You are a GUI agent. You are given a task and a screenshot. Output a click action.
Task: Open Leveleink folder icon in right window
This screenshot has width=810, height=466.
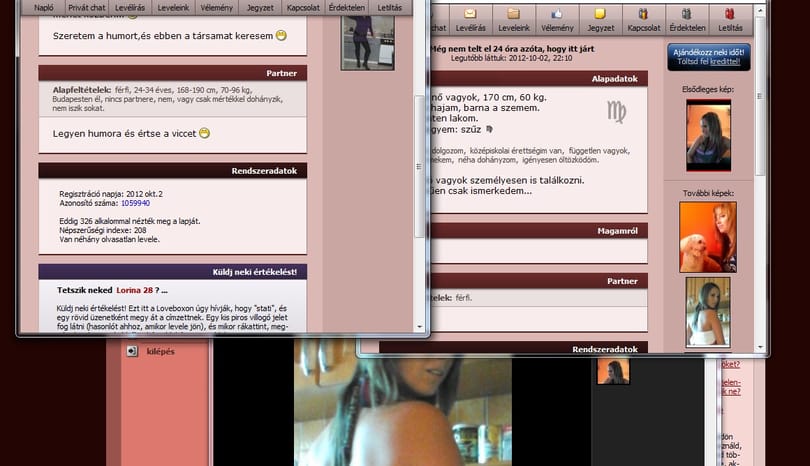coord(513,14)
